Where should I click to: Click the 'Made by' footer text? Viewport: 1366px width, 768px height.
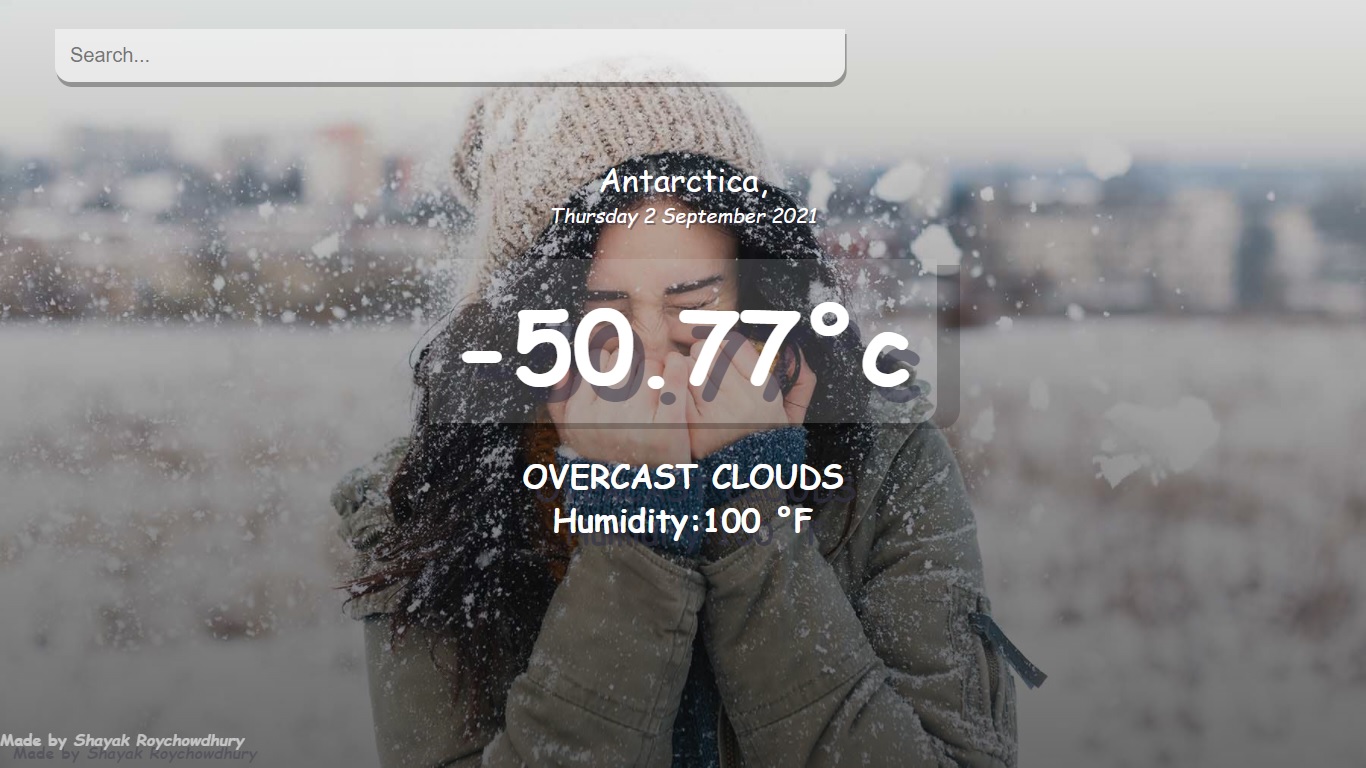pos(34,741)
